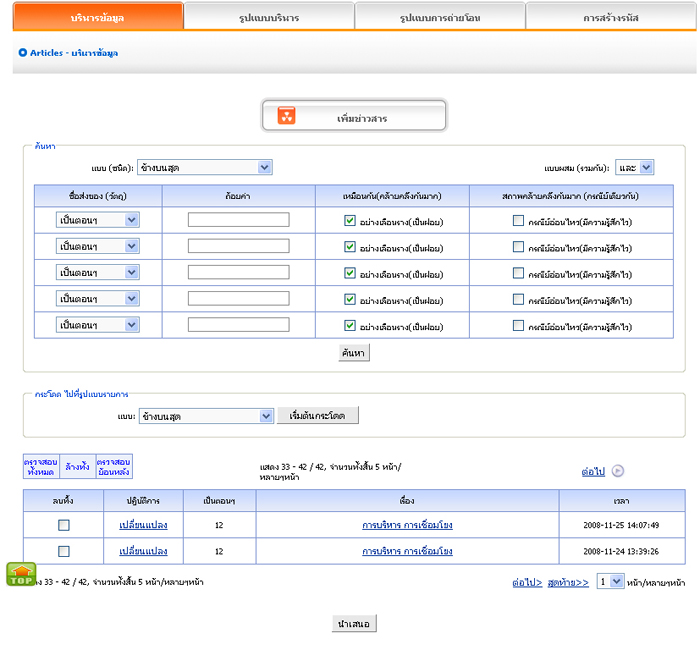Image resolution: width=700 pixels, height=650 pixels.
Task: Check the first row's กรณีอ่อนไหว checkbox
Action: (518, 220)
